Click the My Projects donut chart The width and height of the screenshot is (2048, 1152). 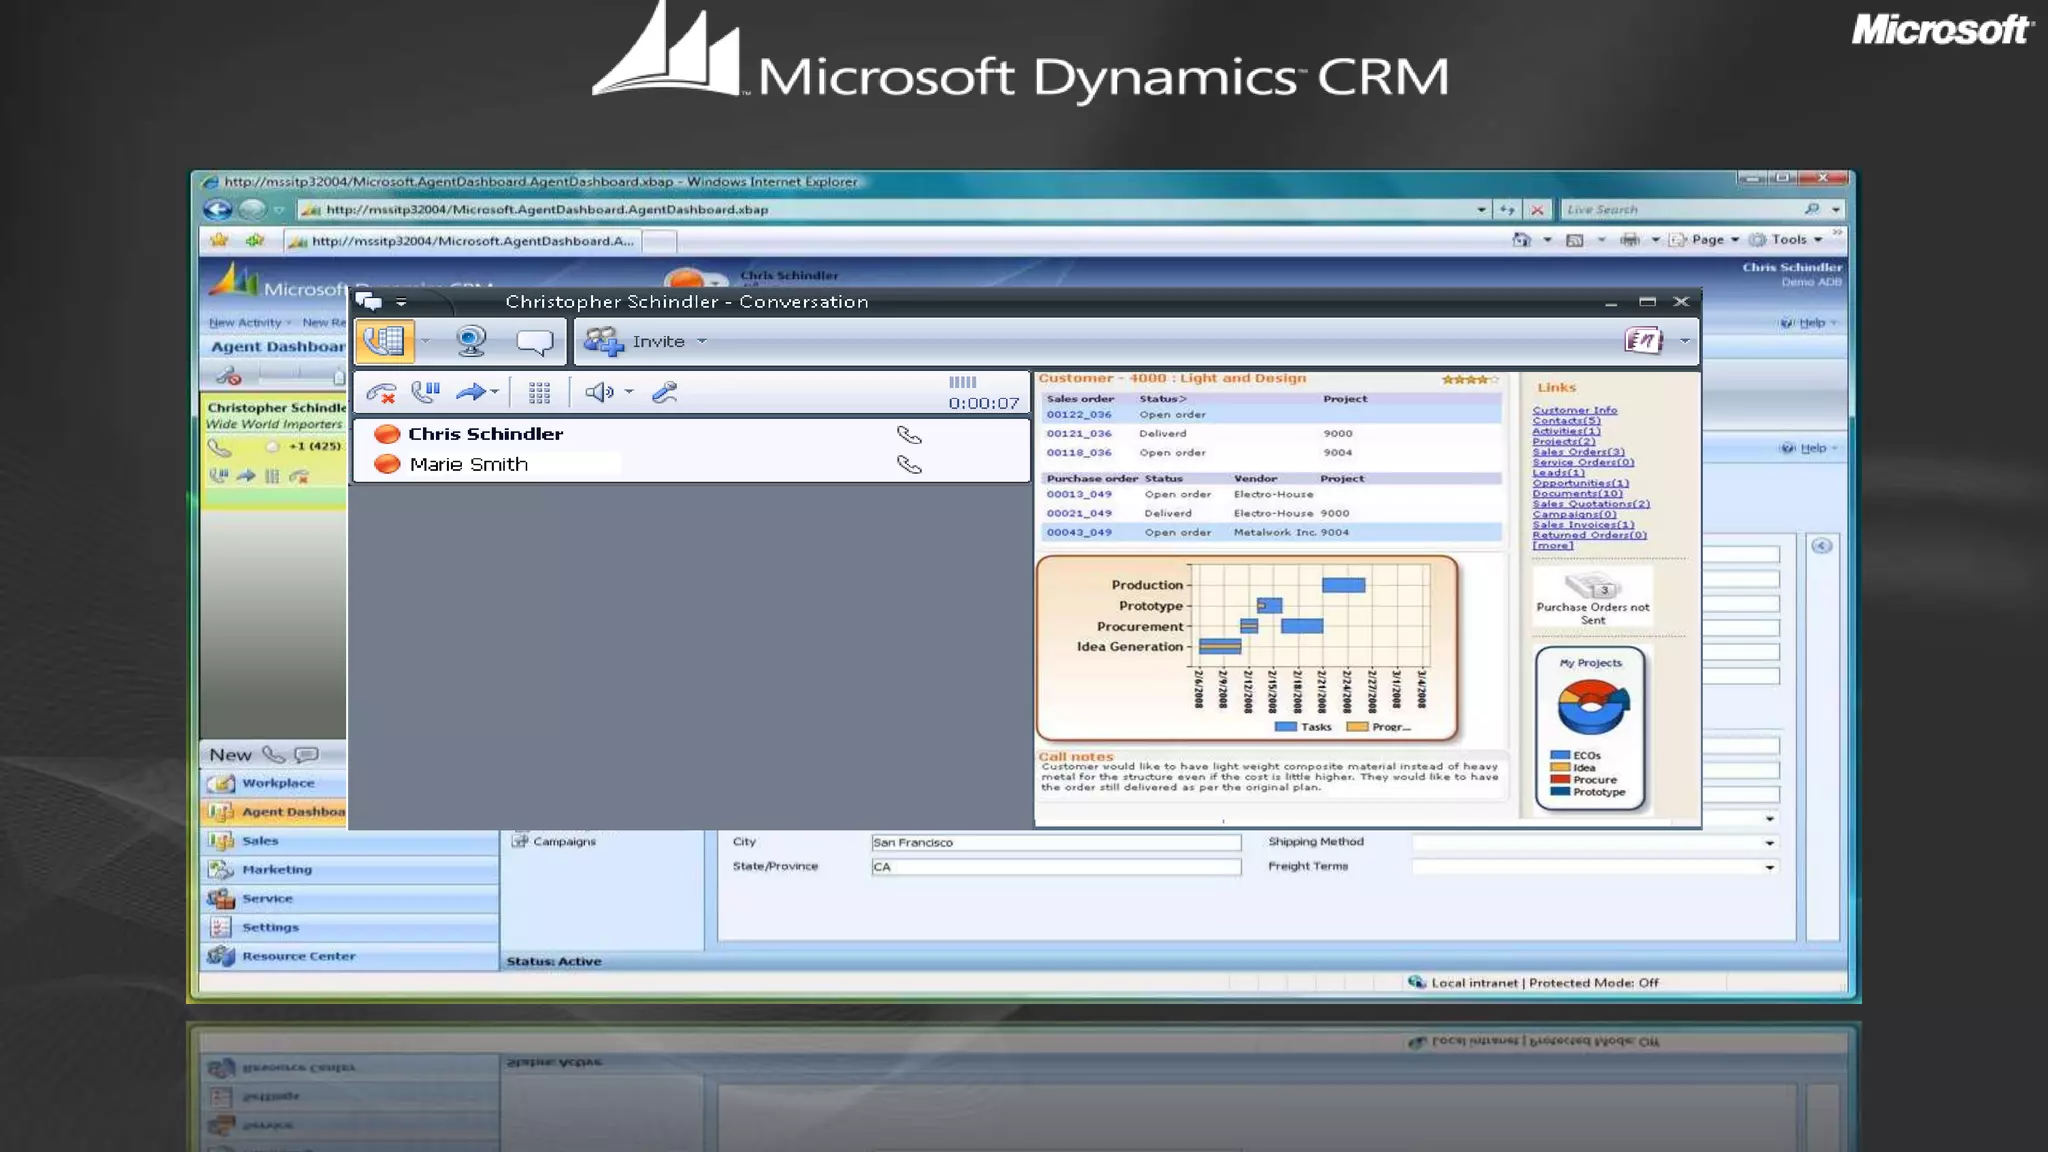[x=1592, y=706]
